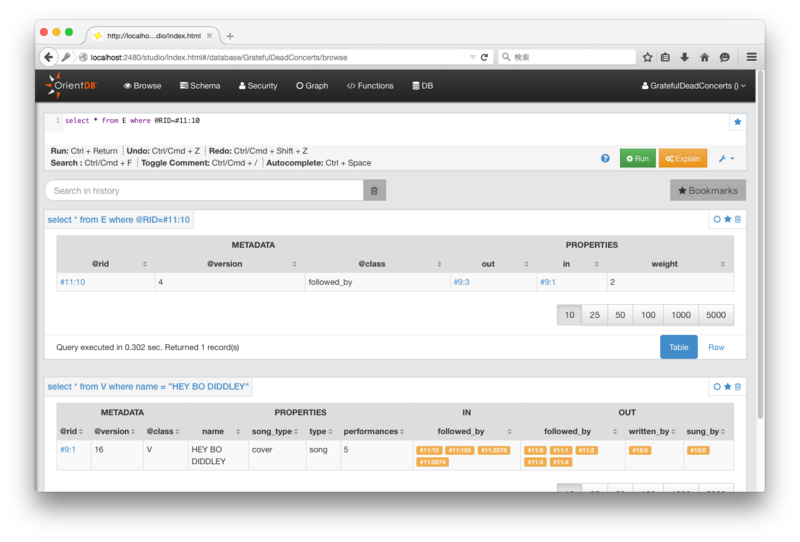Image resolution: width=800 pixels, height=542 pixels.
Task: Go to browser home icon
Action: tap(705, 57)
